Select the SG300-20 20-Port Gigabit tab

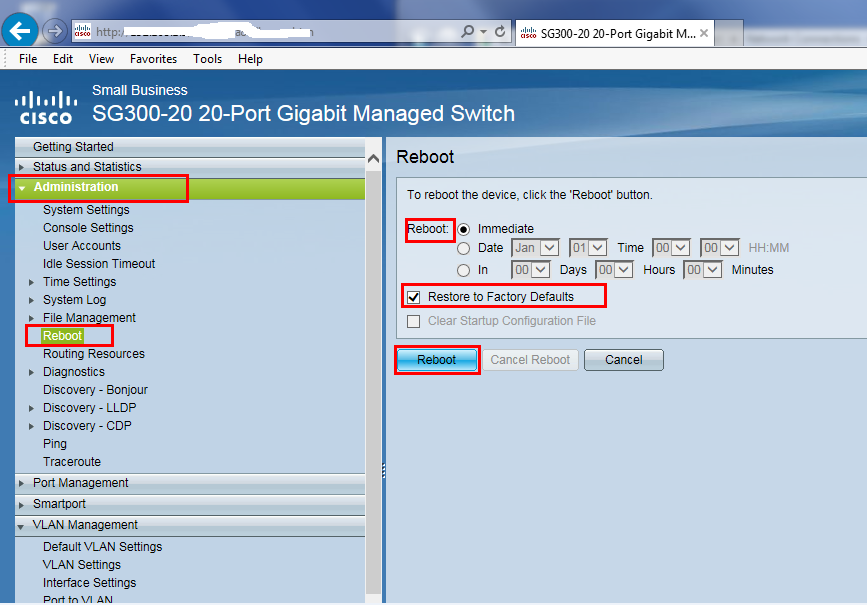614,33
